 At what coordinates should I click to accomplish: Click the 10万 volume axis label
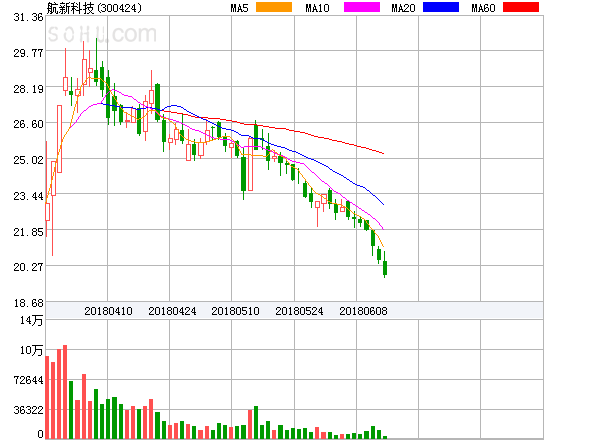coord(32,350)
